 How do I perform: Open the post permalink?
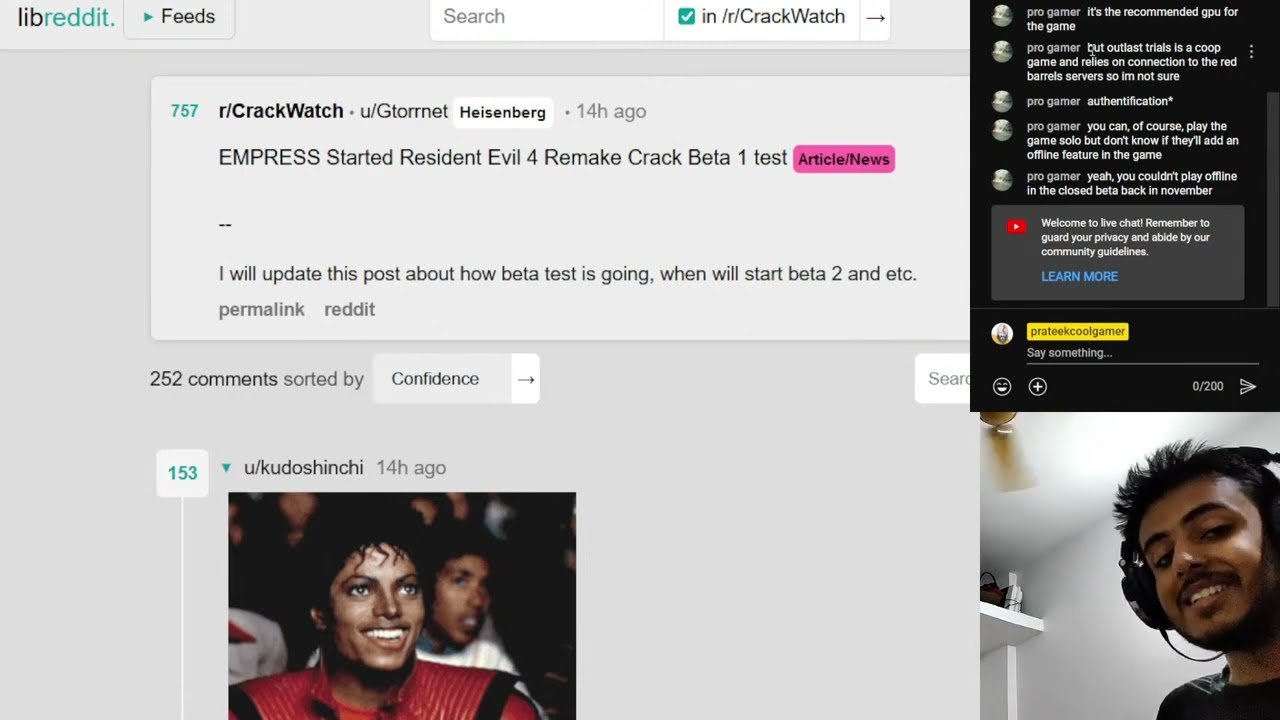click(x=261, y=309)
